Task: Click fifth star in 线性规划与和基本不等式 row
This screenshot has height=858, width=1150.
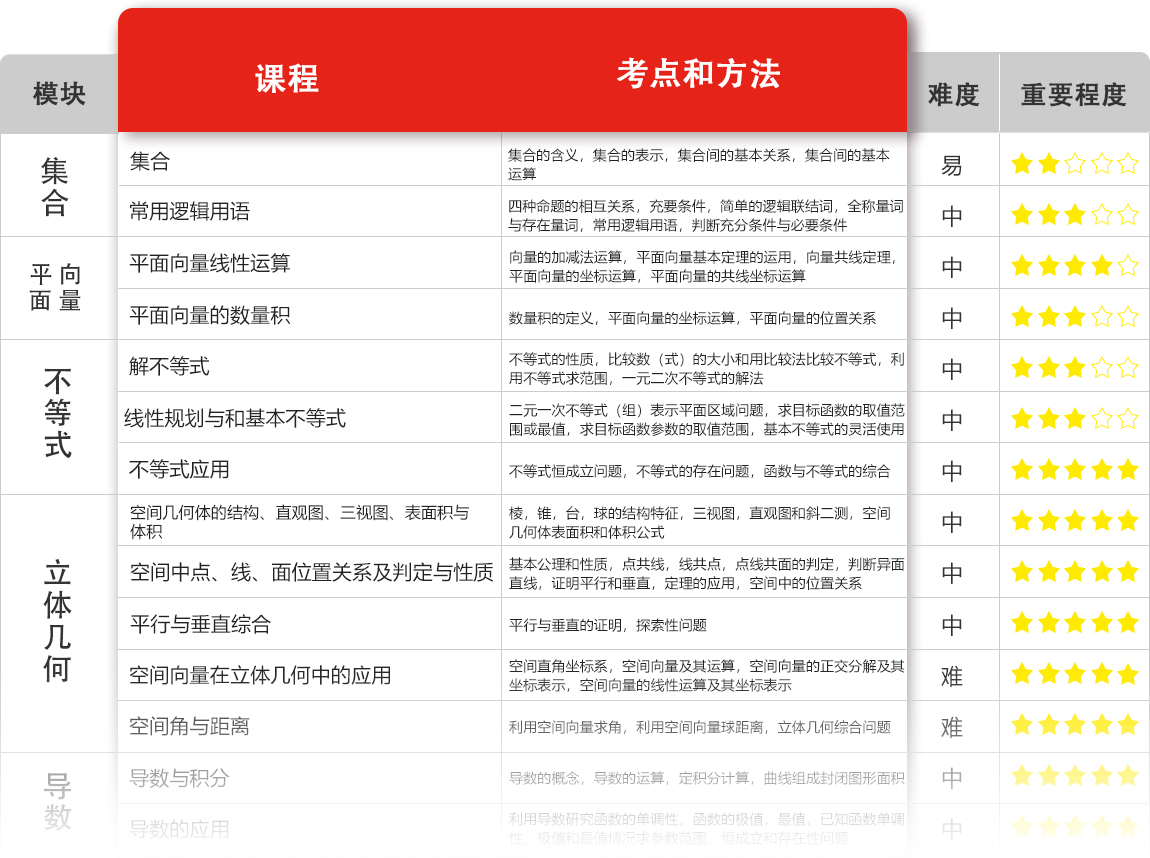Action: [1128, 419]
